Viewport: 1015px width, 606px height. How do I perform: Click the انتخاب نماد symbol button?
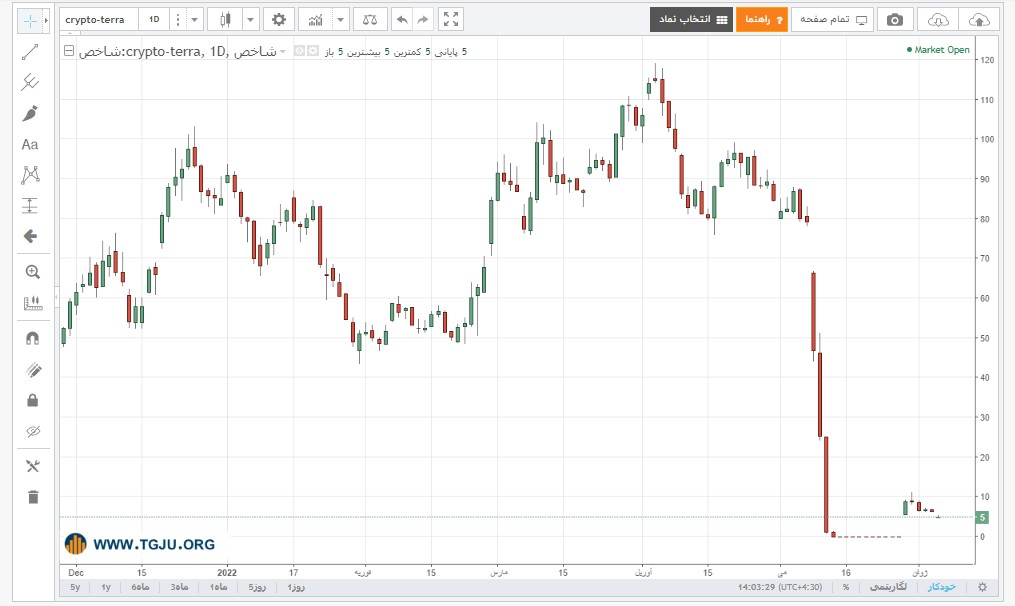point(691,19)
